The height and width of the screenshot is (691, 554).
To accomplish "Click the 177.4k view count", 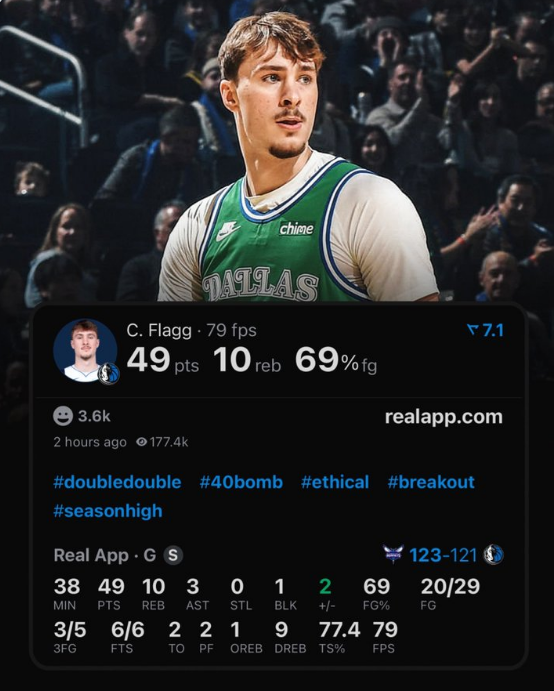I will click(169, 442).
